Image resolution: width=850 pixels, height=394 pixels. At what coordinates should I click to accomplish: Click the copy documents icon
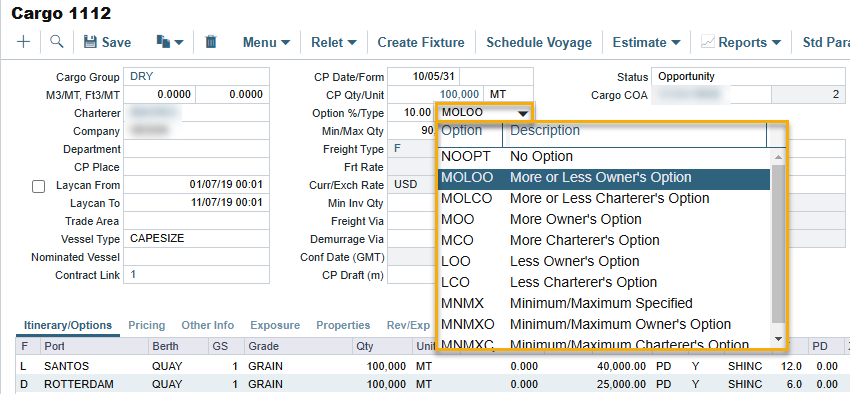point(164,42)
